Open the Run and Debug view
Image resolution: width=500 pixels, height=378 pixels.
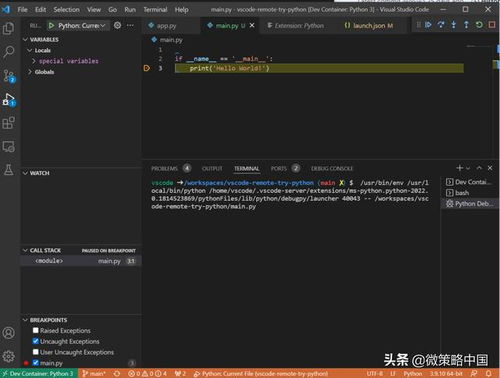(x=9, y=100)
